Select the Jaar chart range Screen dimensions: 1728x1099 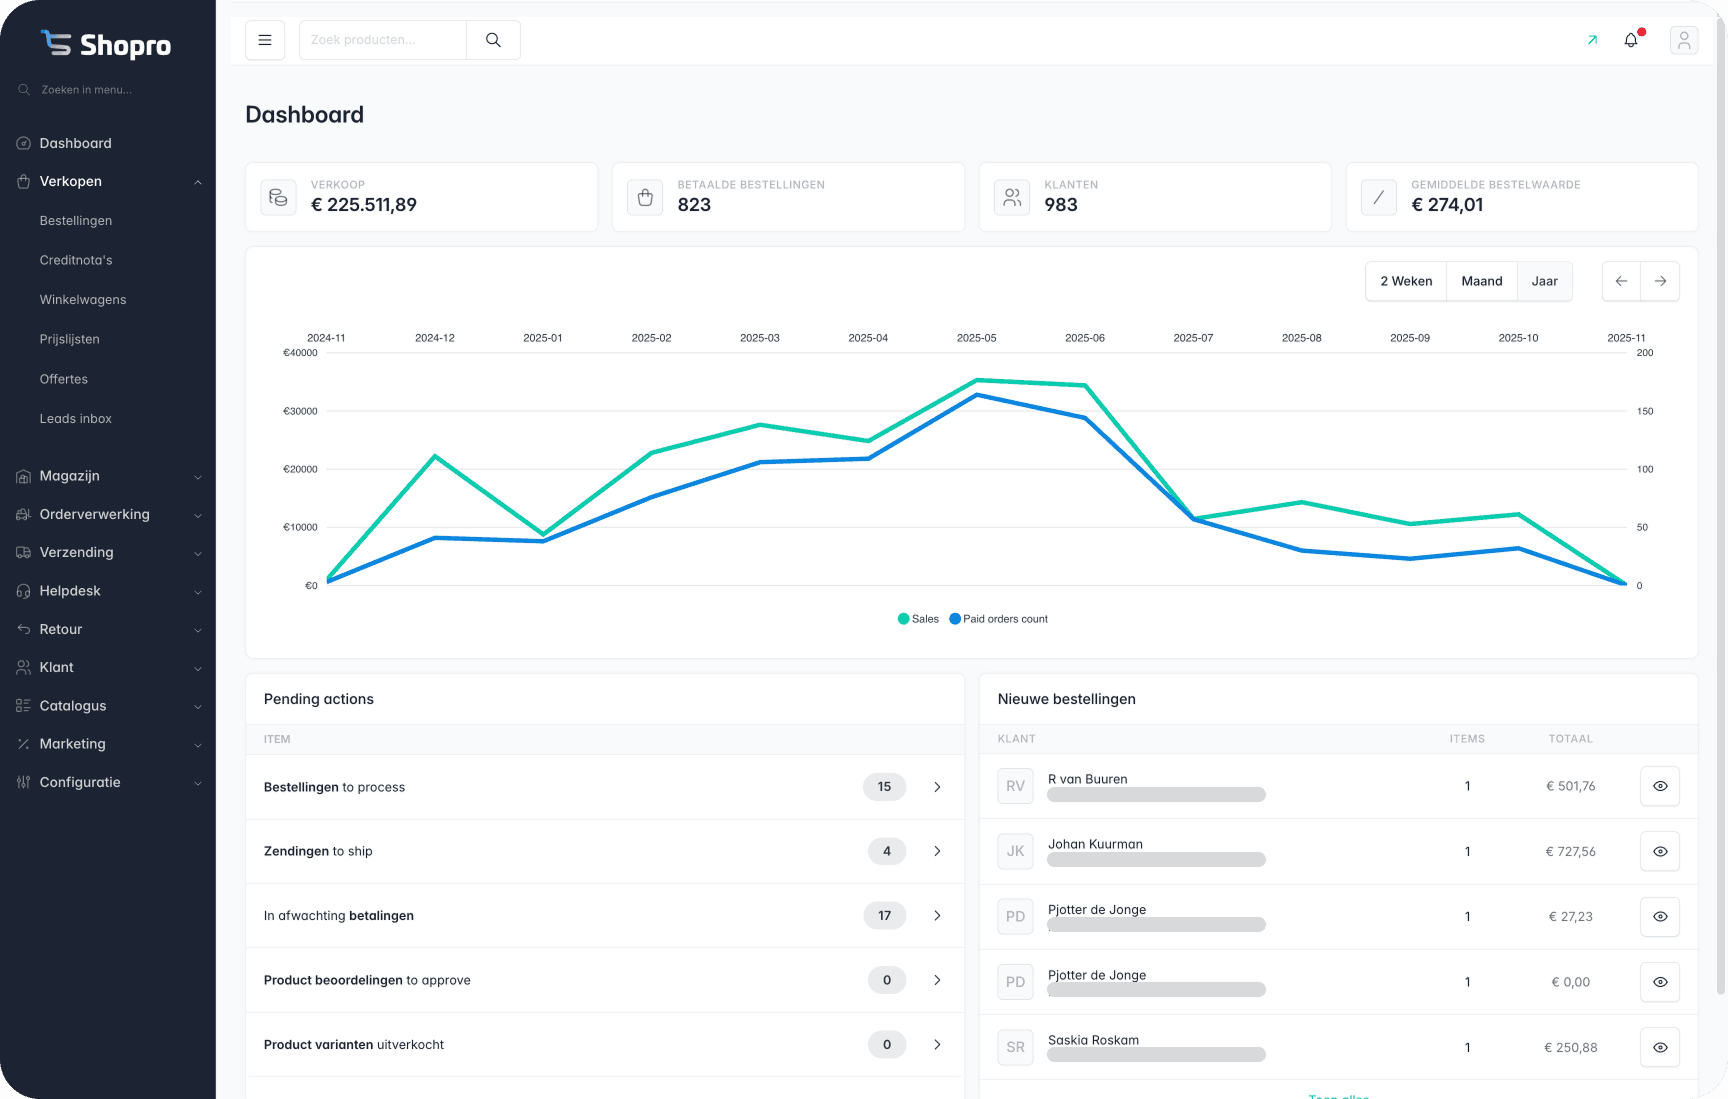pos(1545,281)
